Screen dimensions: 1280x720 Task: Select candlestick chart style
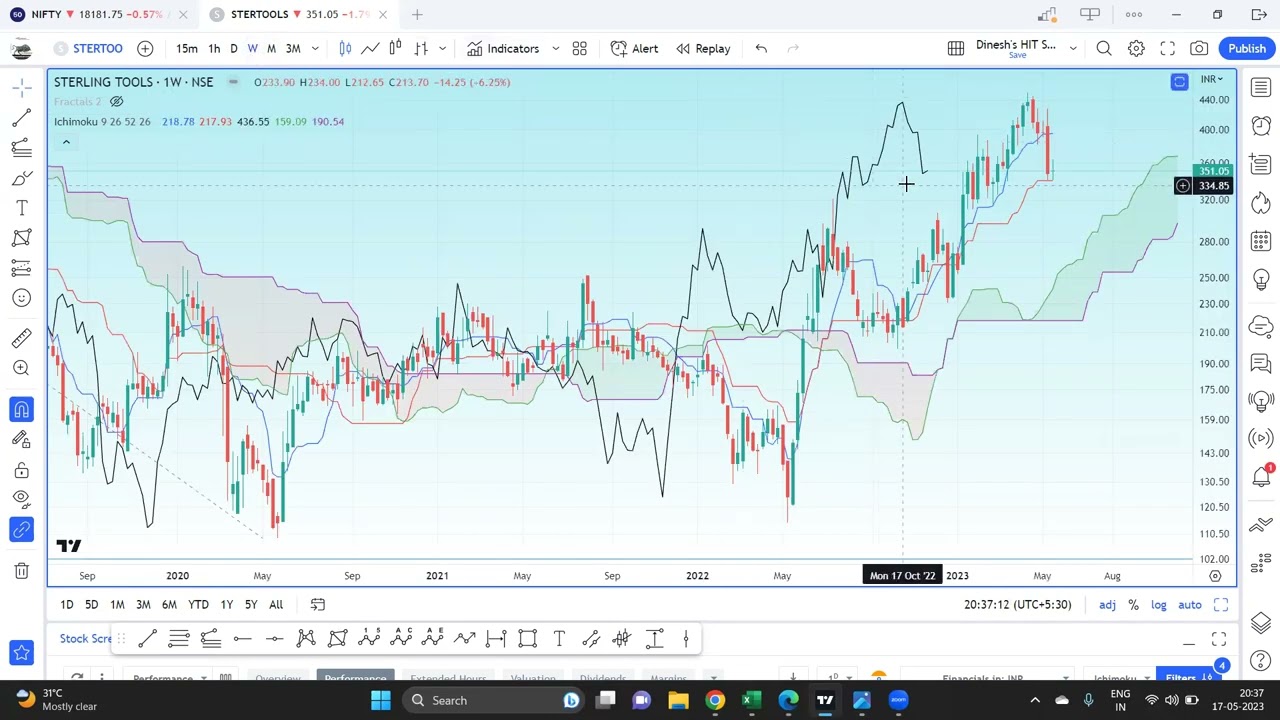click(345, 48)
